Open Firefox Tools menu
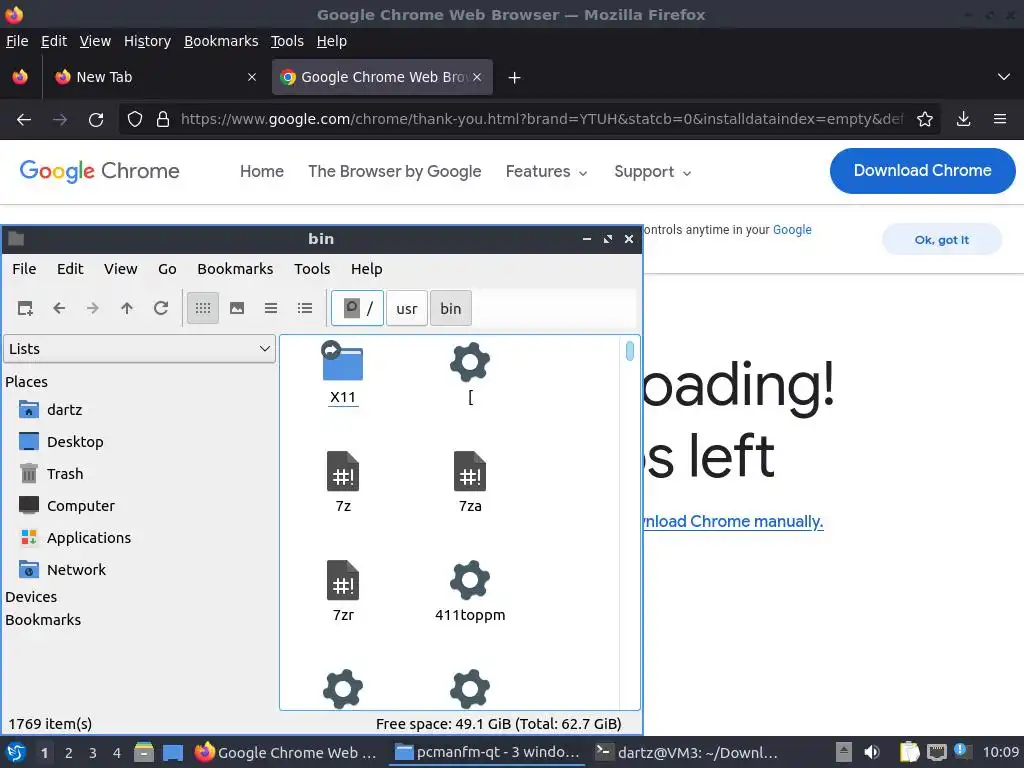1024x768 pixels. click(x=287, y=41)
